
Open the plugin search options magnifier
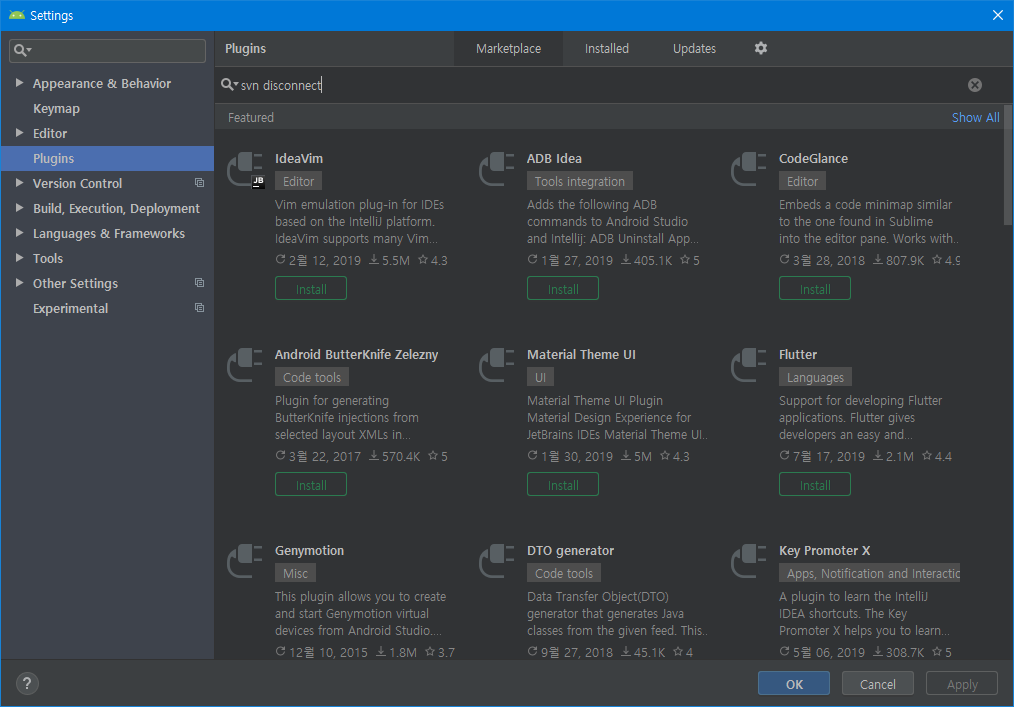230,85
